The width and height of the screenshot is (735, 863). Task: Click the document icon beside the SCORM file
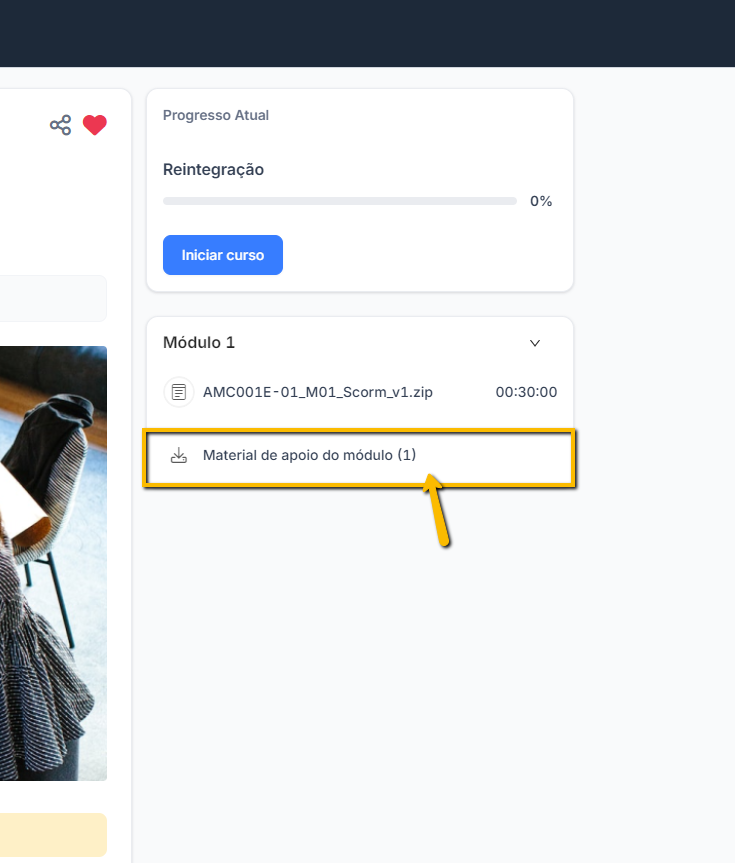click(x=178, y=392)
